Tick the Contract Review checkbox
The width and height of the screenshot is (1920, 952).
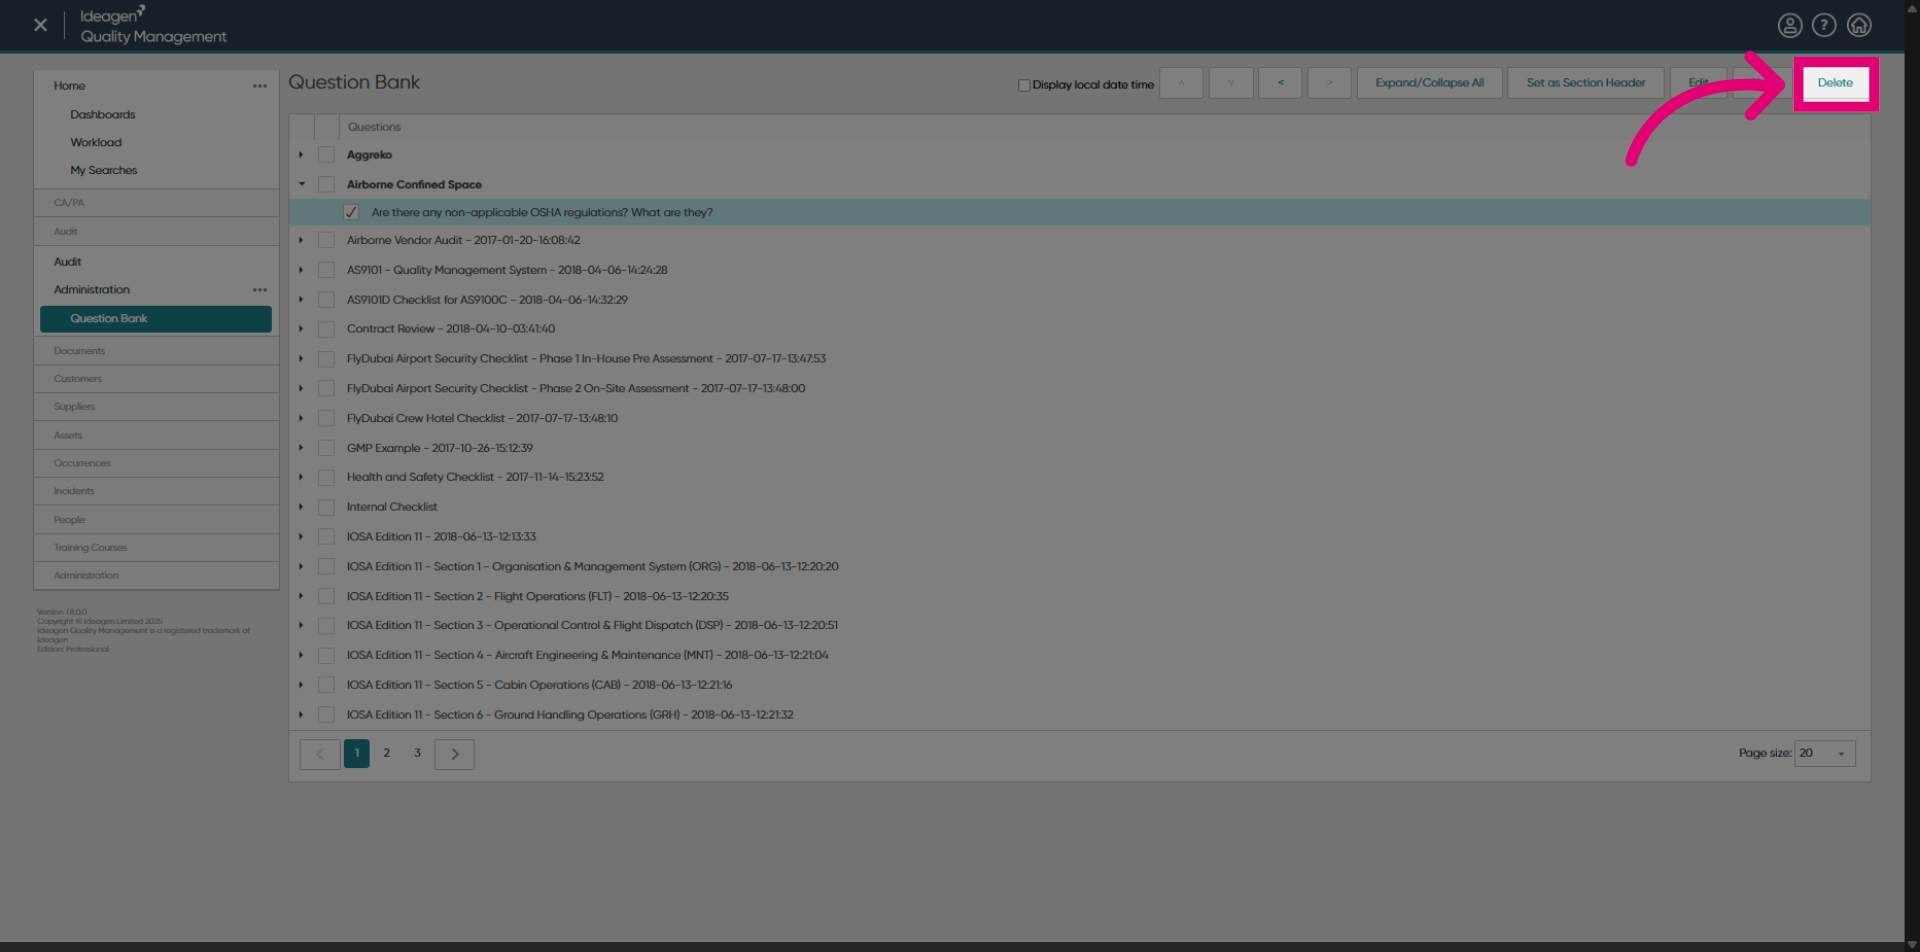[326, 329]
